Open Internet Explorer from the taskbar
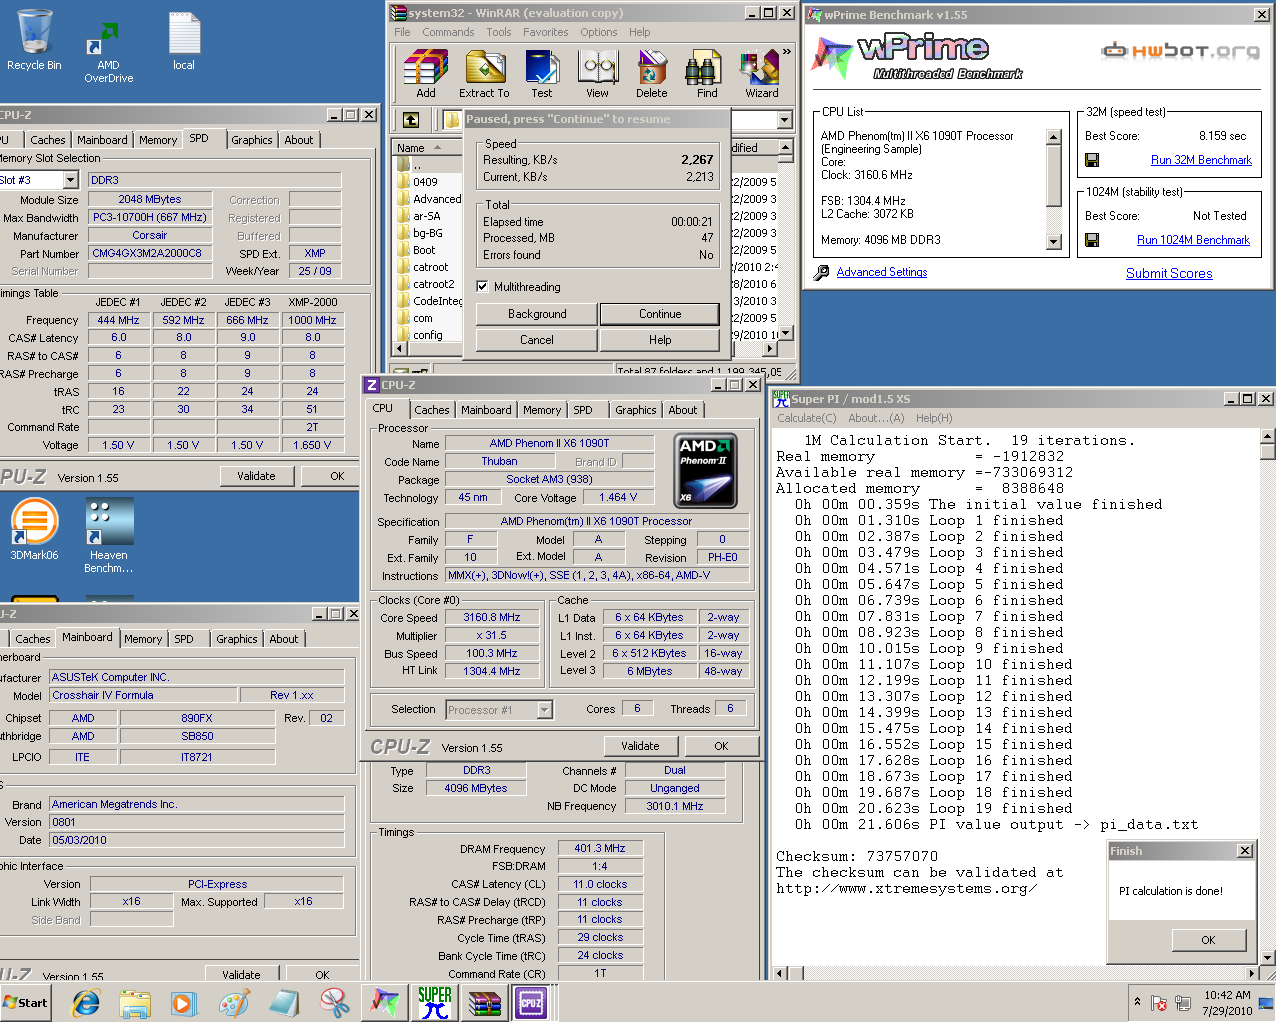The height and width of the screenshot is (1022, 1276). pos(86,1003)
